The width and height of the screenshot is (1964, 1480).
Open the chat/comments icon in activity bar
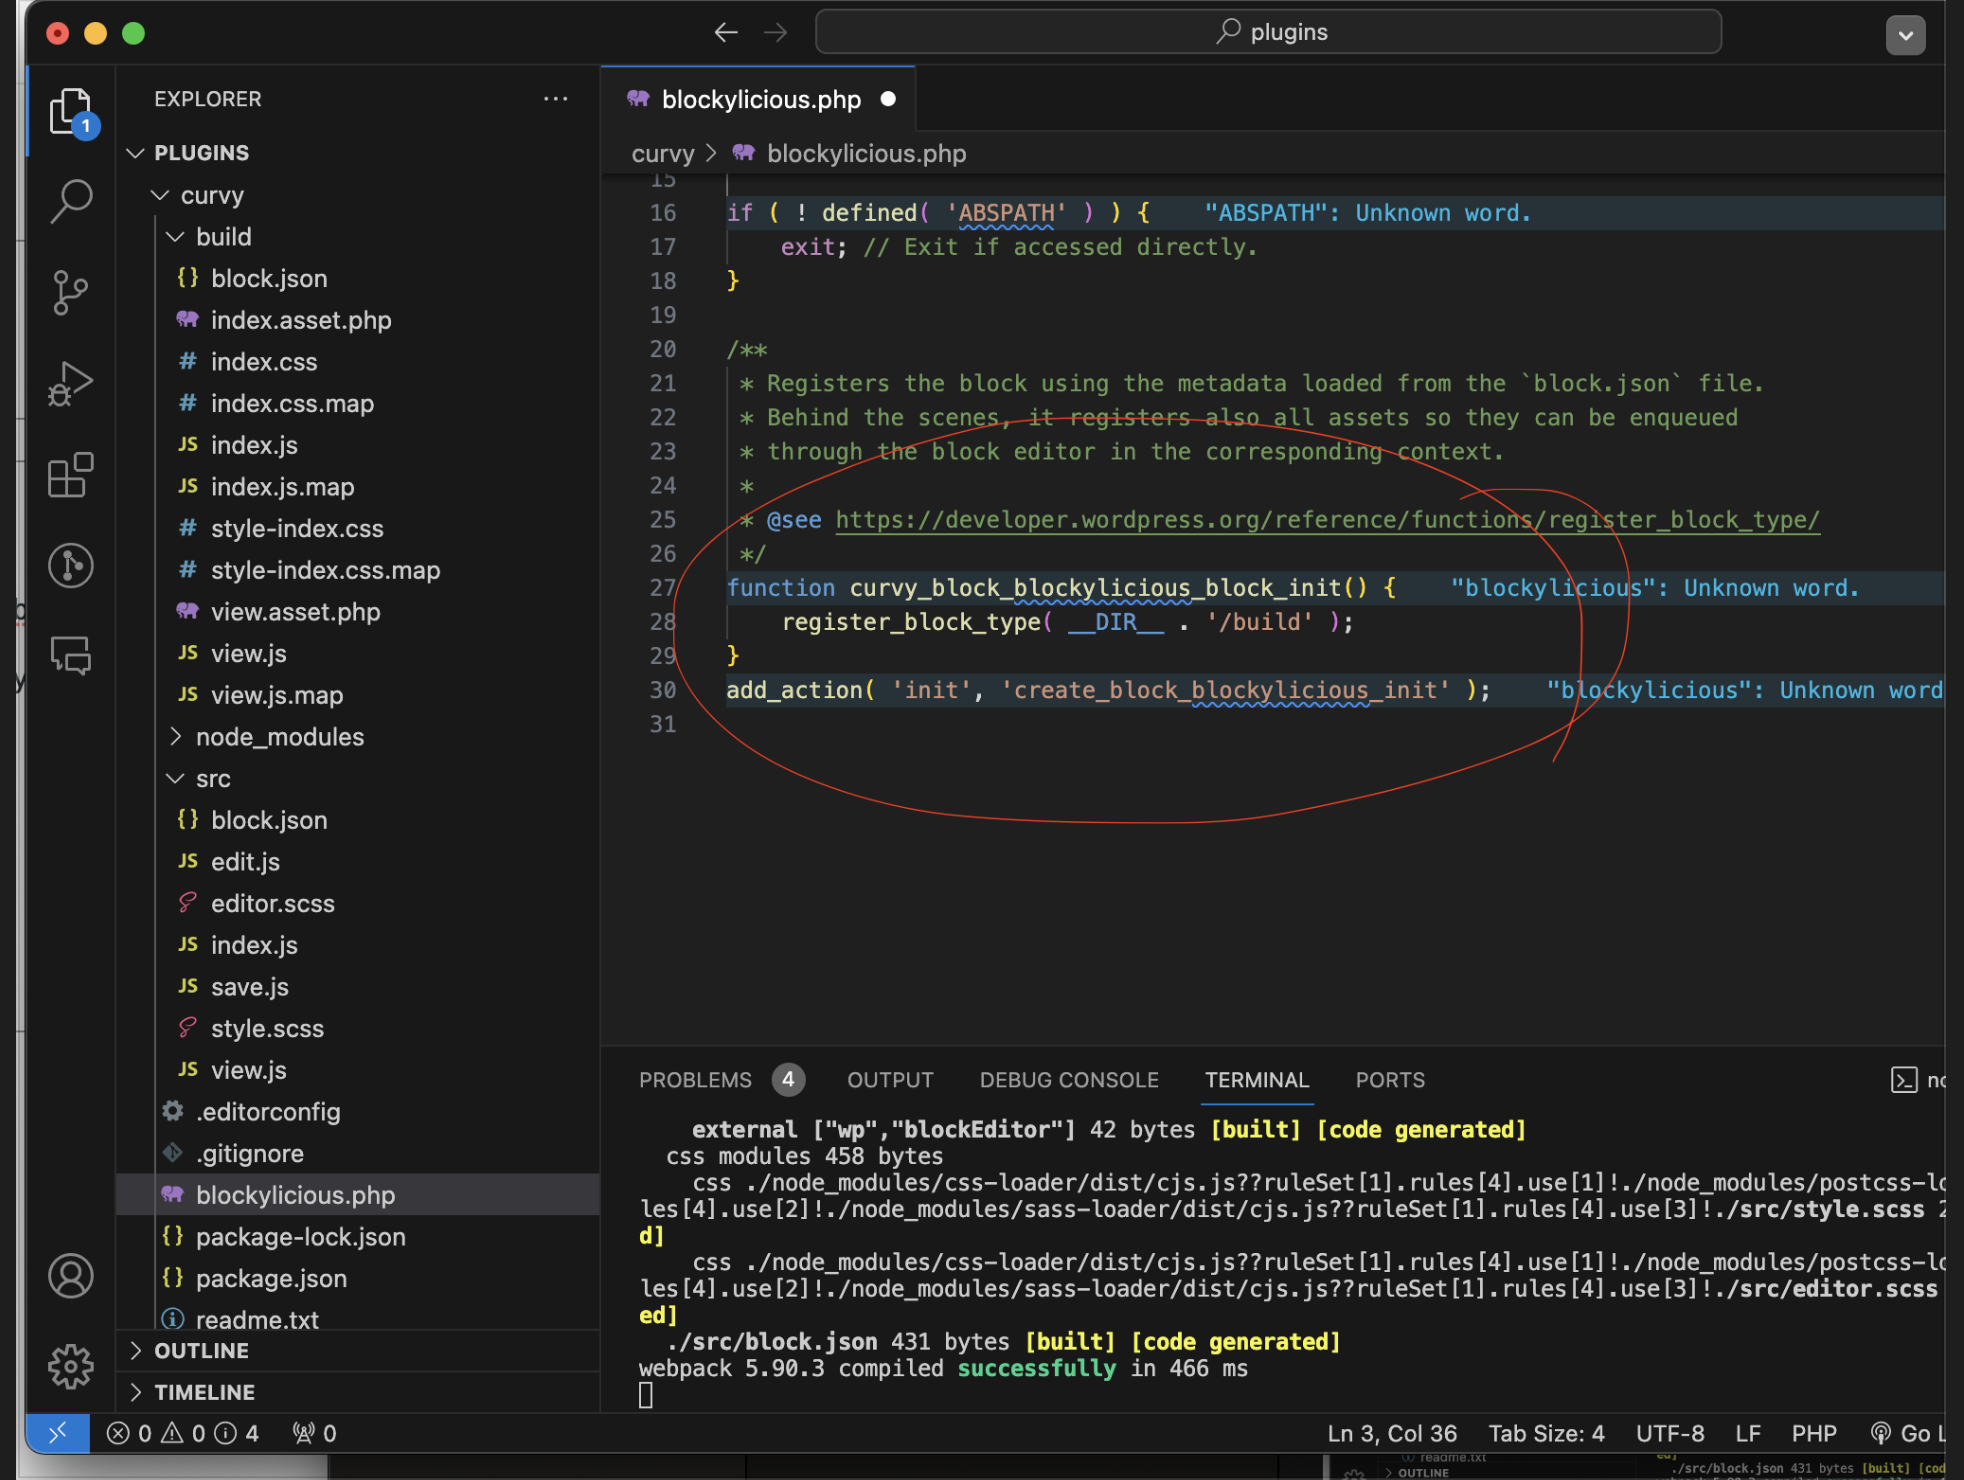coord(70,656)
